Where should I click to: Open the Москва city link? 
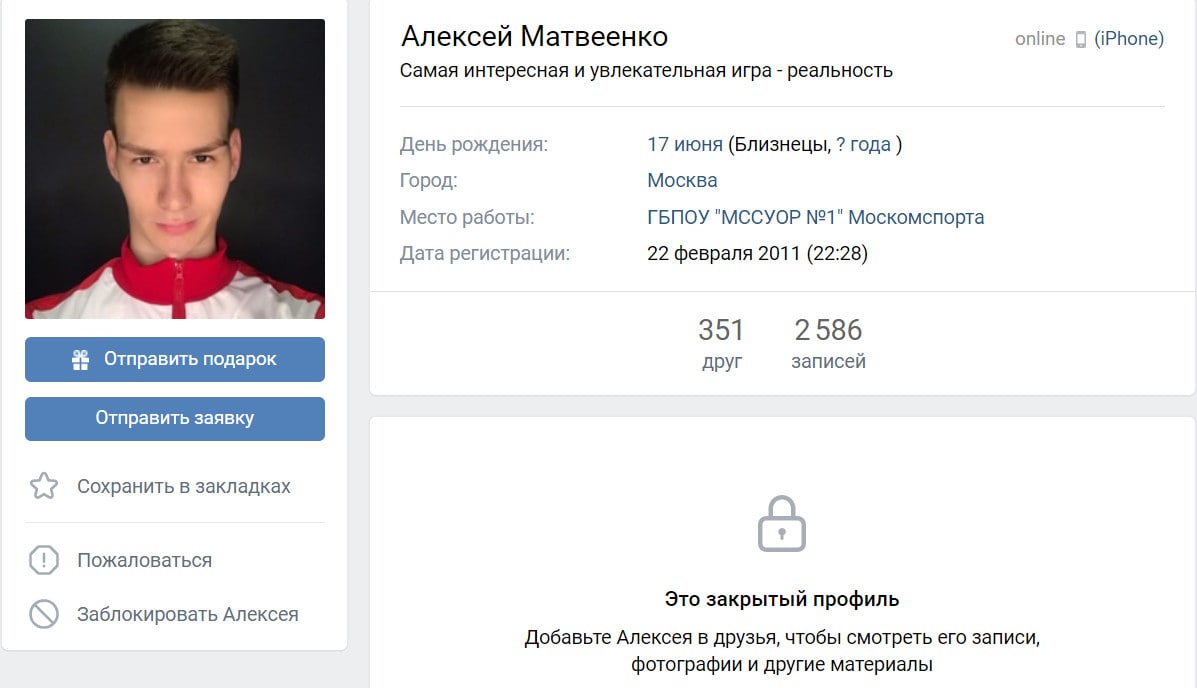[682, 180]
